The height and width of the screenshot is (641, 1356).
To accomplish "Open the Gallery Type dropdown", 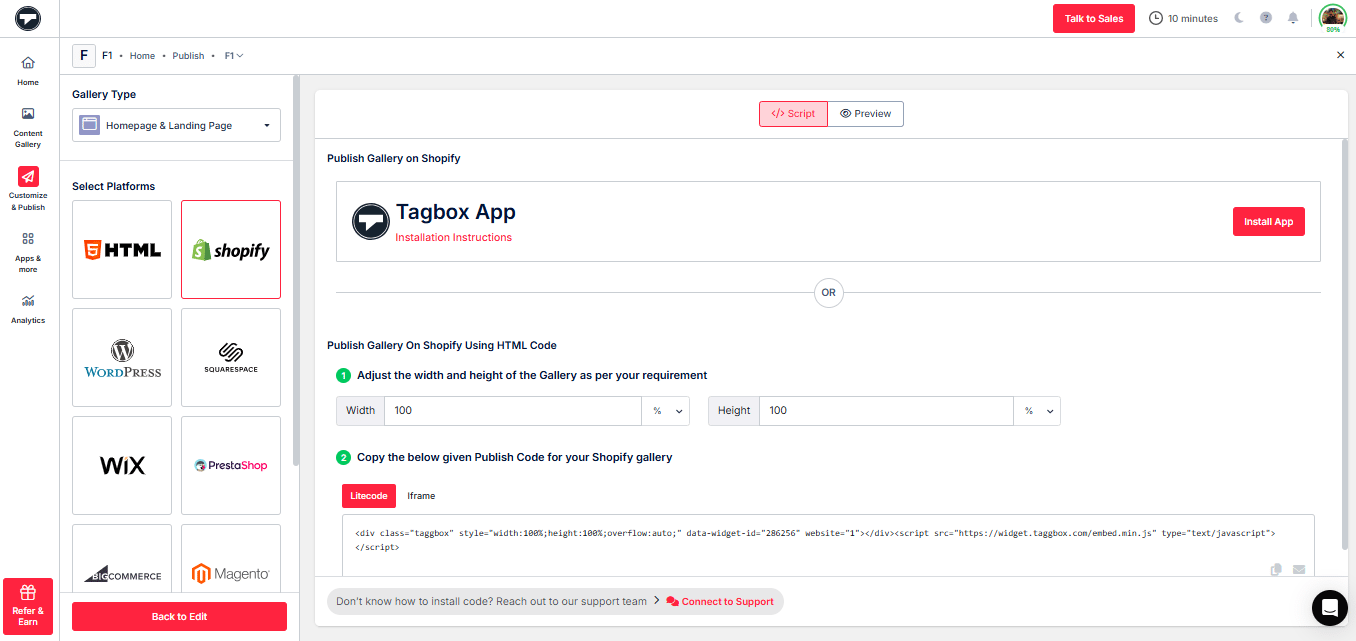I will [x=175, y=124].
